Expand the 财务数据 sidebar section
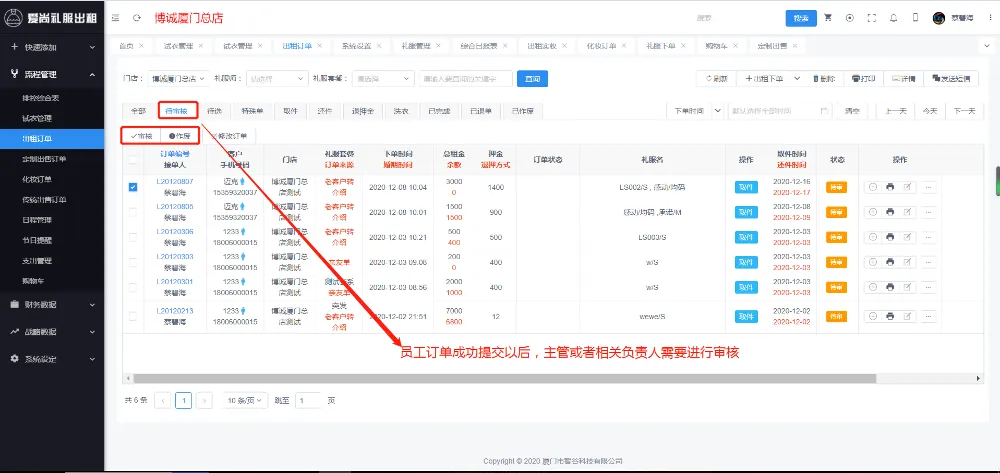Image resolution: width=1000 pixels, height=473 pixels. point(52,304)
